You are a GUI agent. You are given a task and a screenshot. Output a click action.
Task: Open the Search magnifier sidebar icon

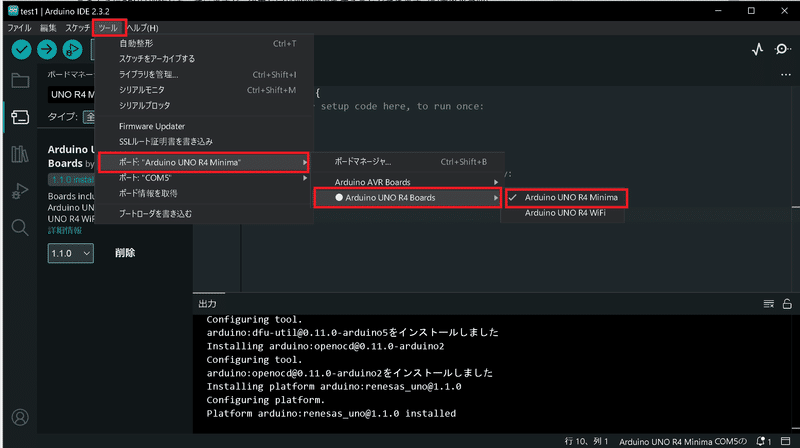click(20, 228)
